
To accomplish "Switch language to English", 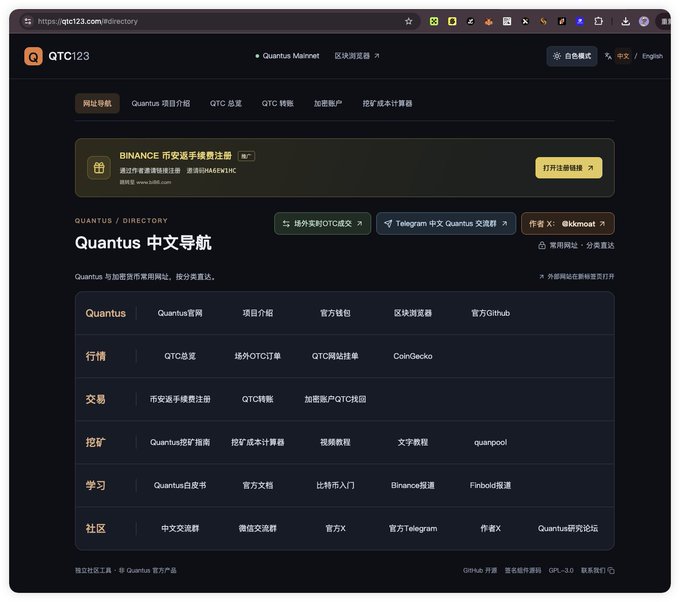I will 652,56.
